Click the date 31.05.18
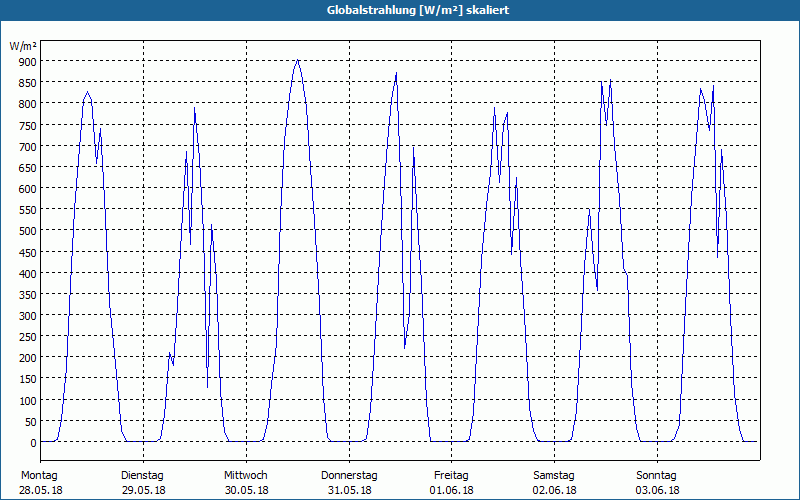Image resolution: width=800 pixels, height=500 pixels. (349, 490)
